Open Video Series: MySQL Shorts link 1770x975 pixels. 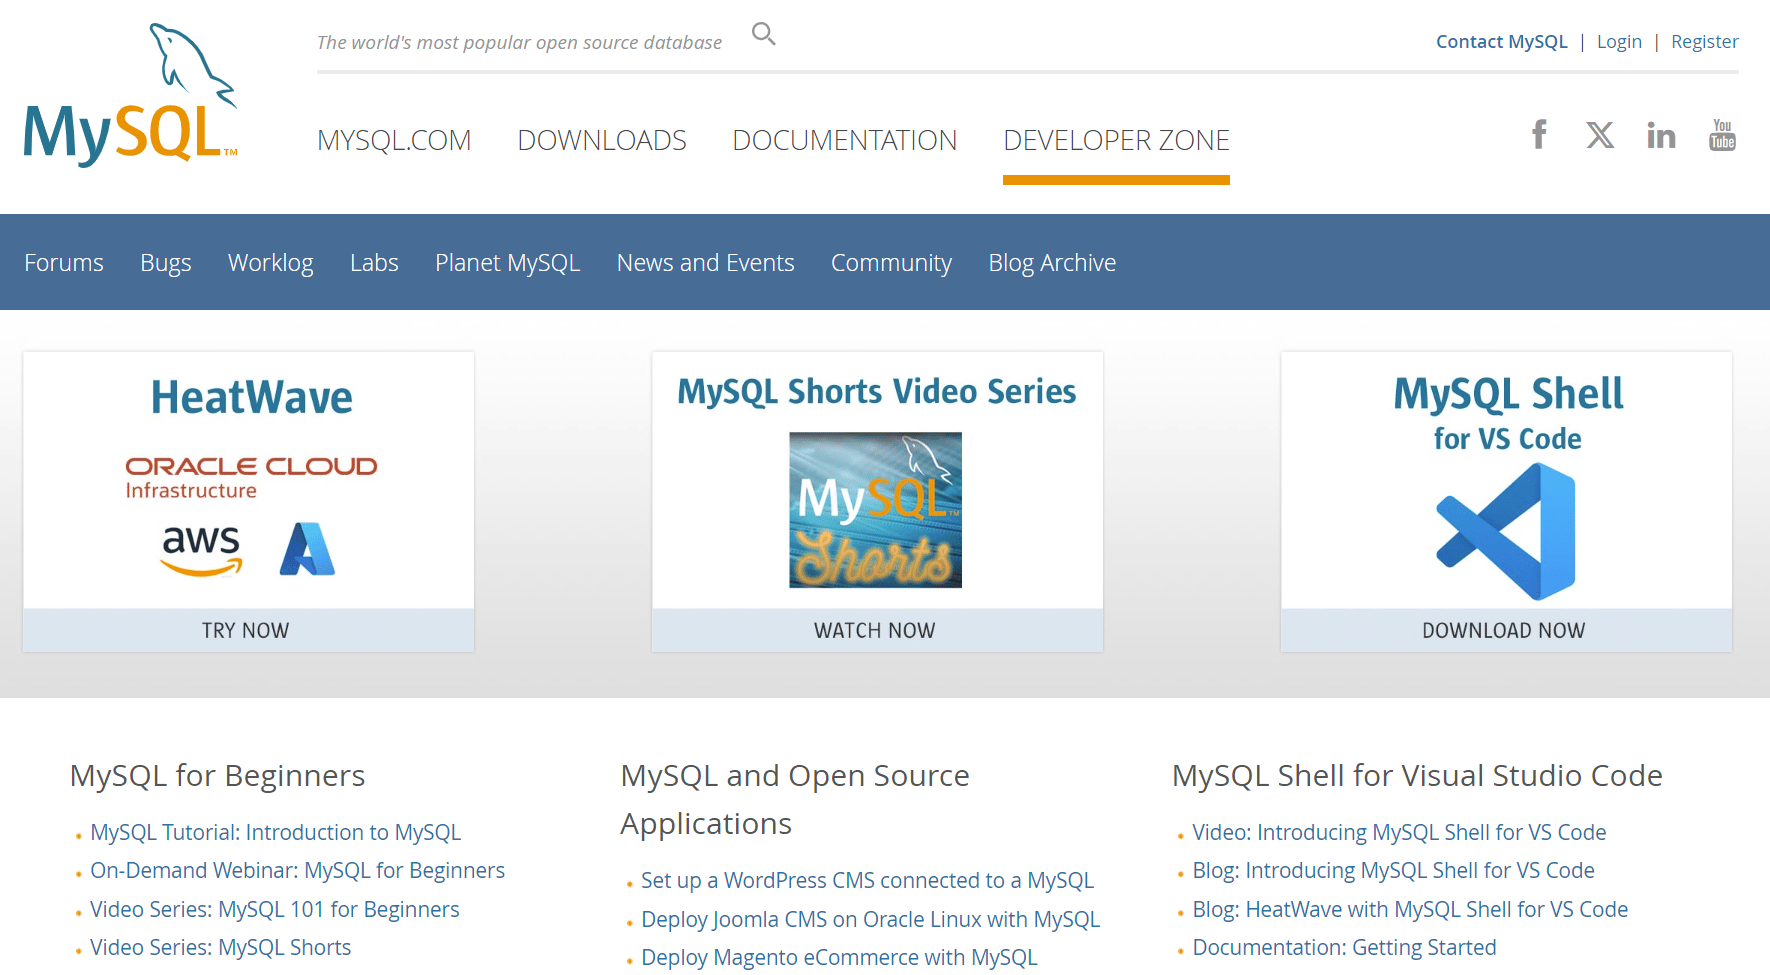221,947
